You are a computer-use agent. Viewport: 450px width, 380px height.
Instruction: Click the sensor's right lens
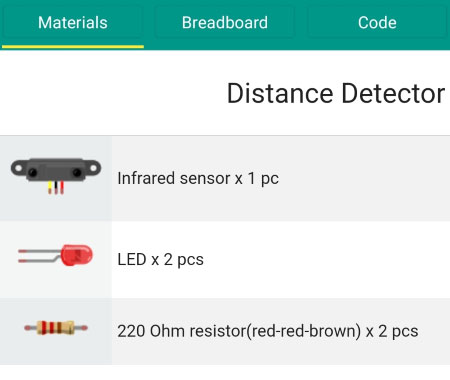77,172
